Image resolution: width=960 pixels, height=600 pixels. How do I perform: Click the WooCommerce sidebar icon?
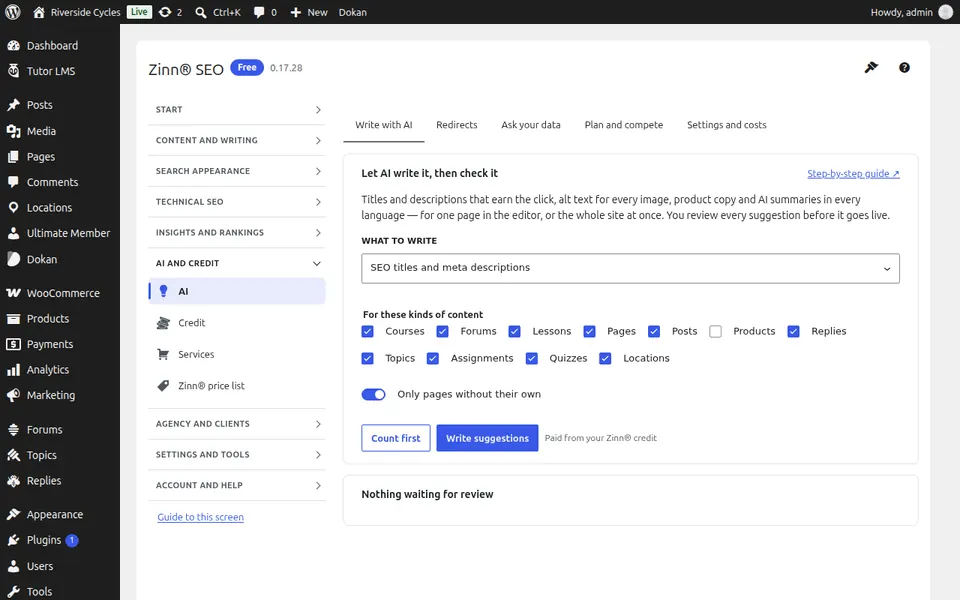pos(13,293)
